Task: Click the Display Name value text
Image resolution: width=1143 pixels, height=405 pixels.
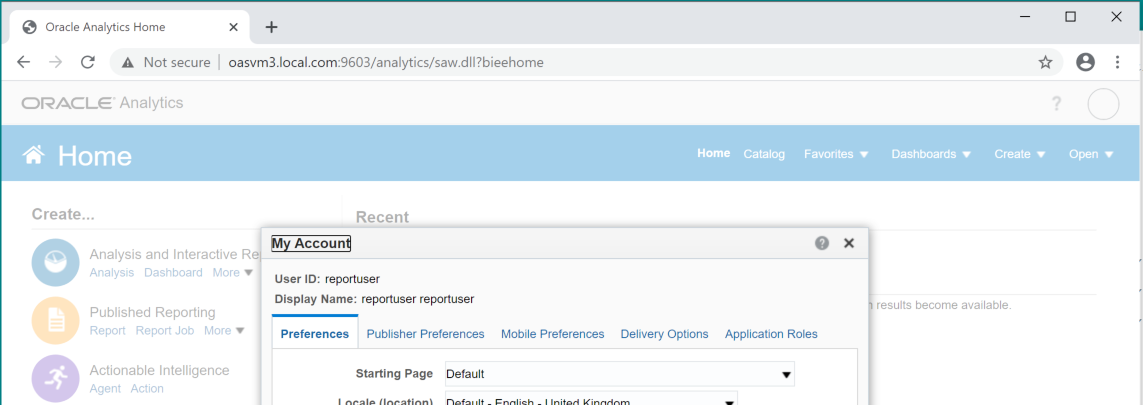Action: (418, 299)
